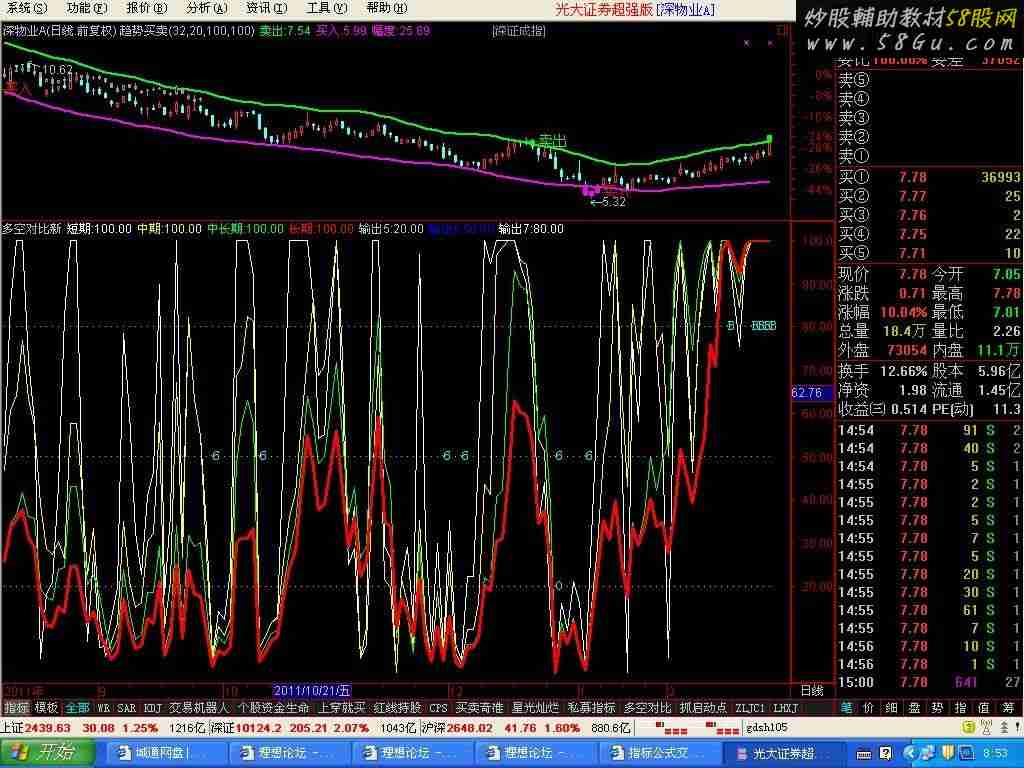Open the 资讯(I) menu
Viewport: 1024px width, 768px height.
click(x=266, y=8)
